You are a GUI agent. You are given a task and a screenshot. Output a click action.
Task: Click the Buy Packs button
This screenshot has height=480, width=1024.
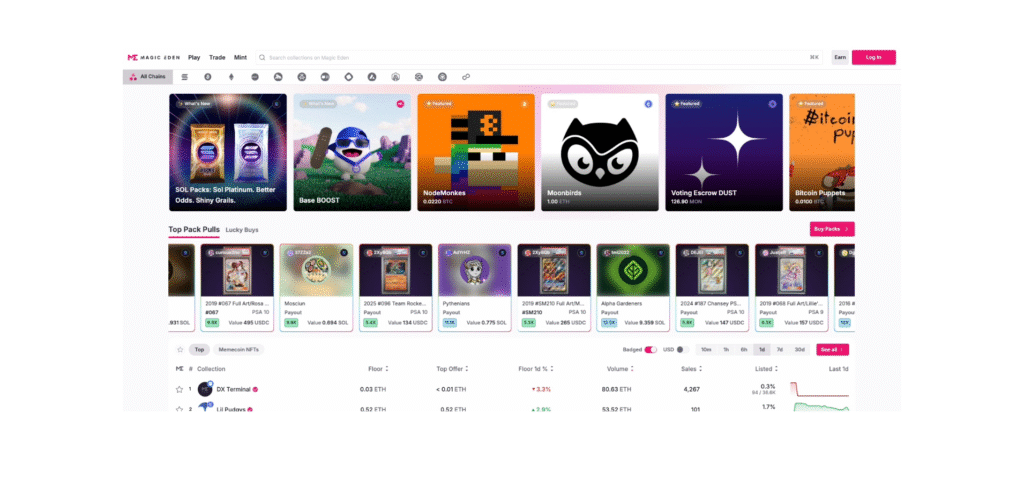pos(831,229)
